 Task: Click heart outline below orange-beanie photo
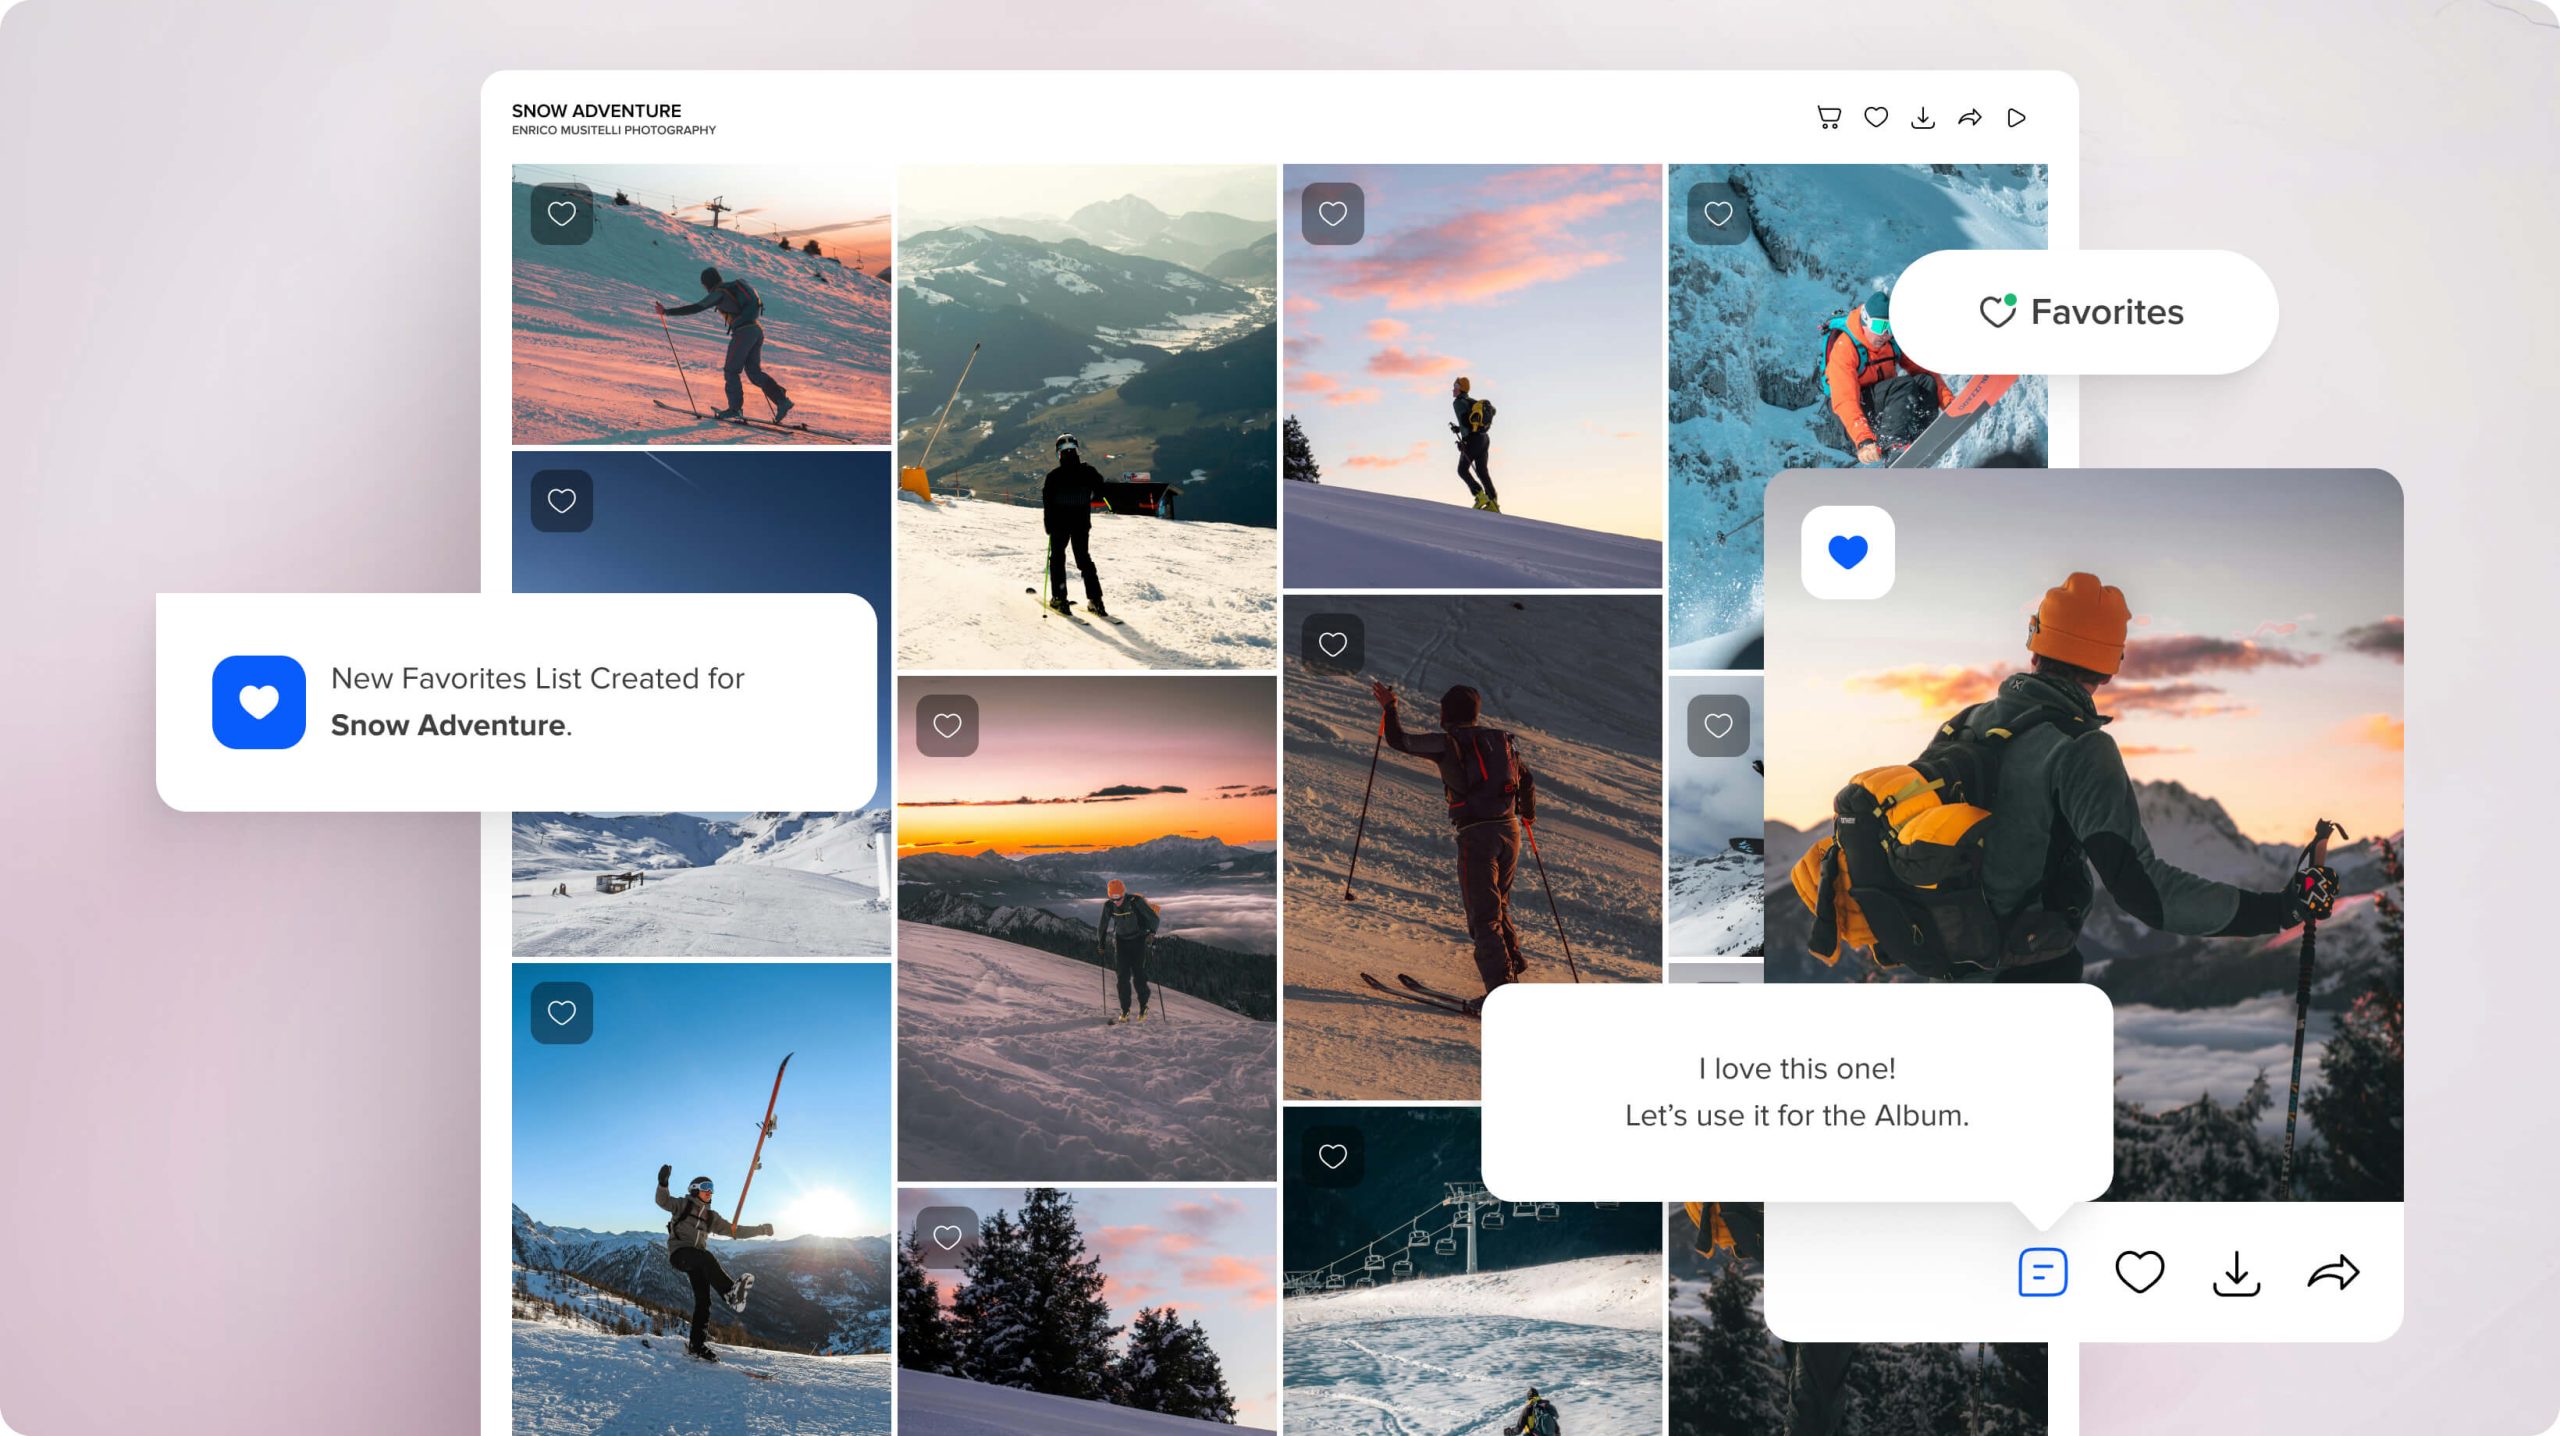[2139, 1272]
